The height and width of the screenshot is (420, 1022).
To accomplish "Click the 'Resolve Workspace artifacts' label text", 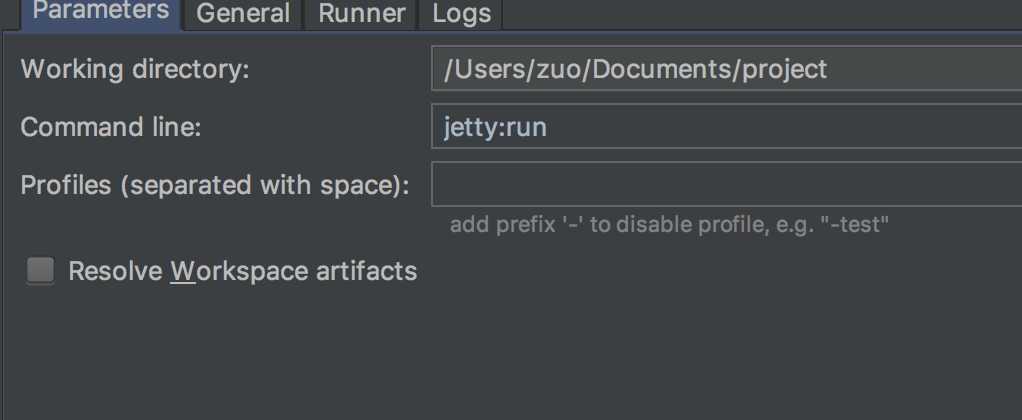I will click(x=242, y=271).
